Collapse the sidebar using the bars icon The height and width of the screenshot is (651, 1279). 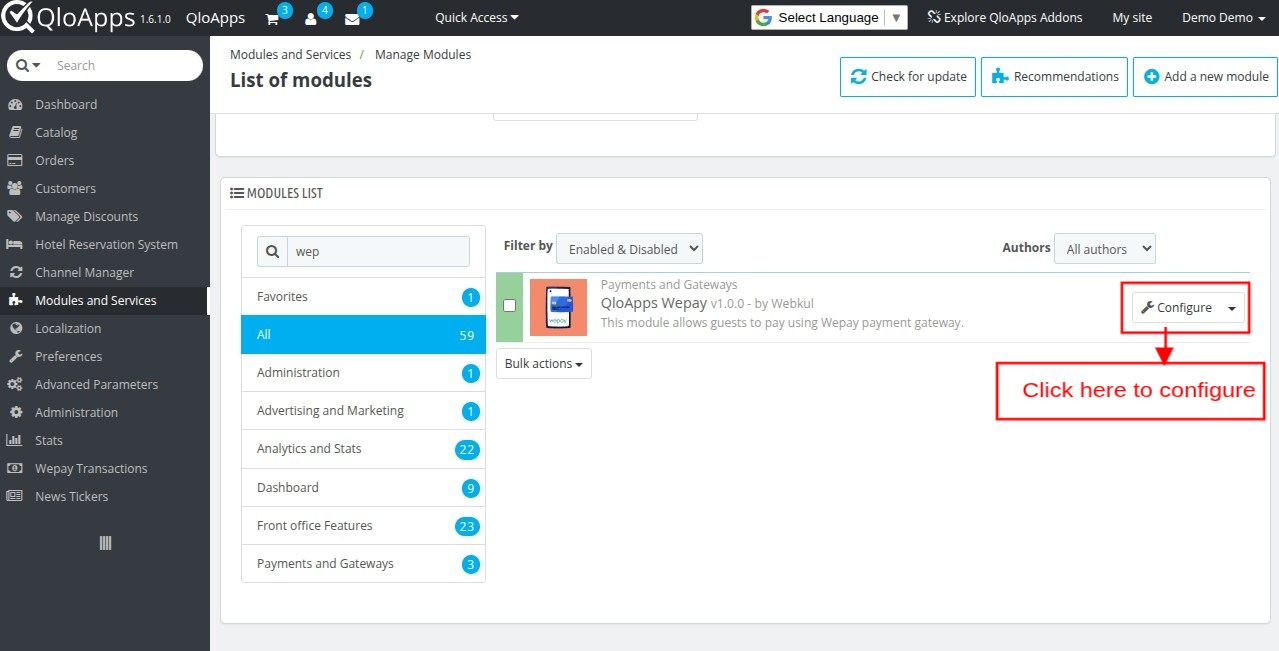pos(105,543)
